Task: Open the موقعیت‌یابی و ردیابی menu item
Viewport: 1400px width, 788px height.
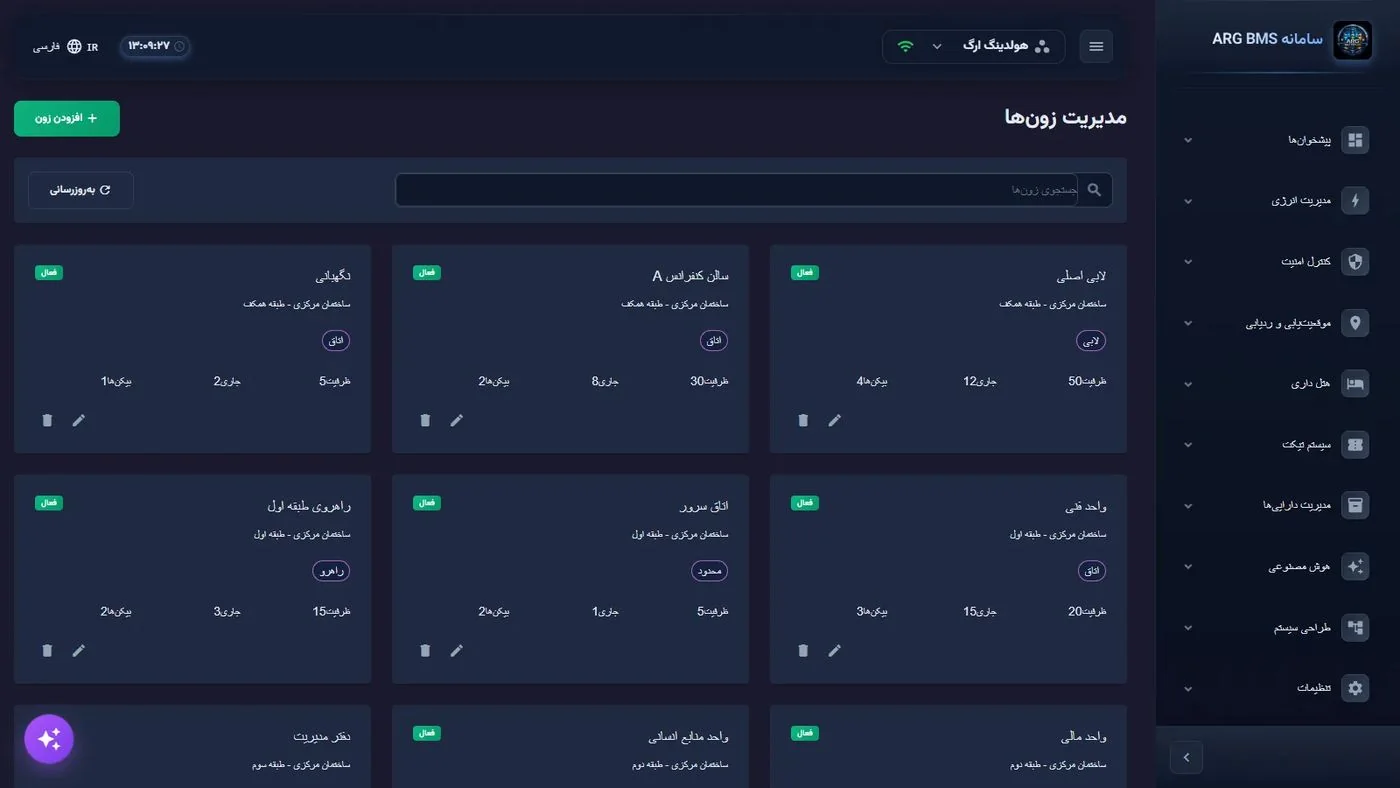Action: tap(1278, 323)
